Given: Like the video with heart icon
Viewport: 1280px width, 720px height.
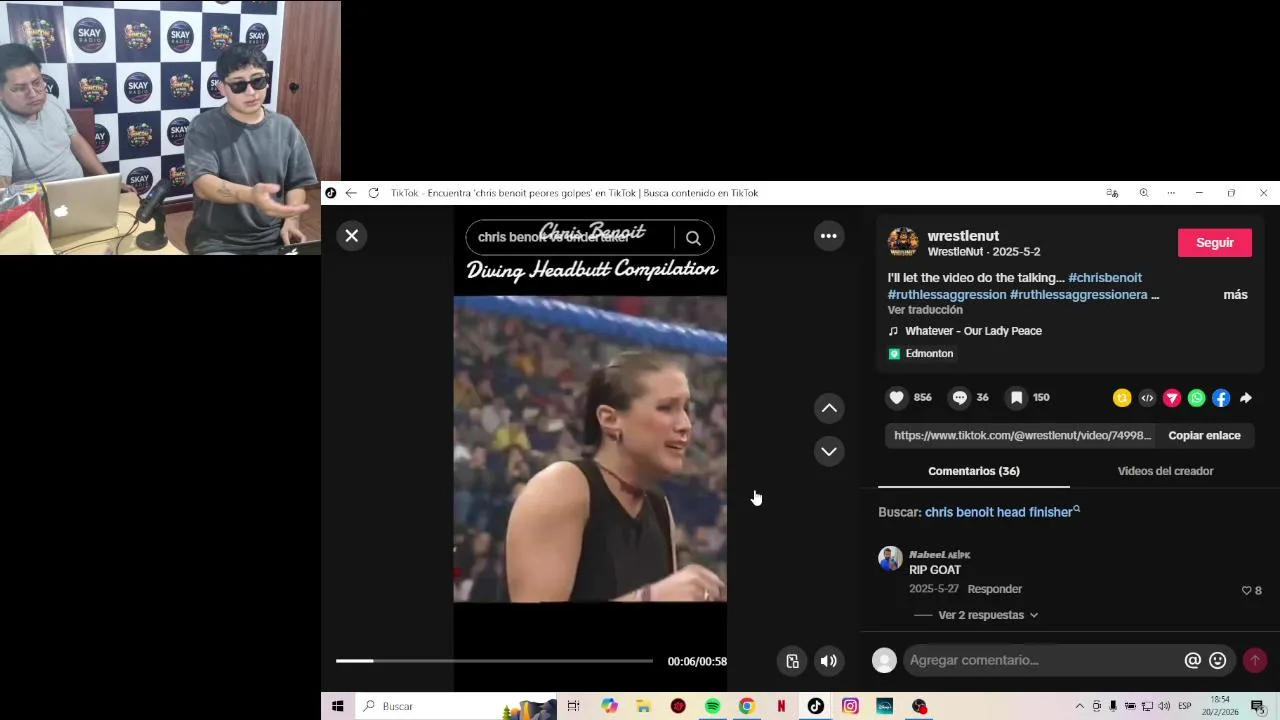Looking at the screenshot, I should pyautogui.click(x=897, y=398).
